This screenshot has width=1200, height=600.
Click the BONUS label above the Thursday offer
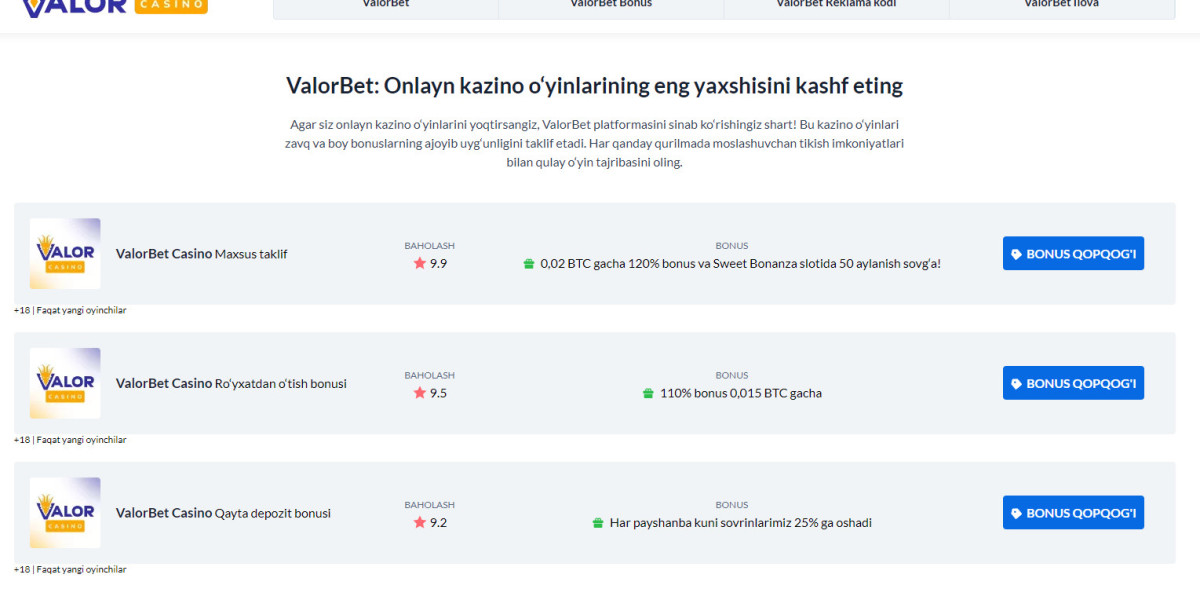731,505
